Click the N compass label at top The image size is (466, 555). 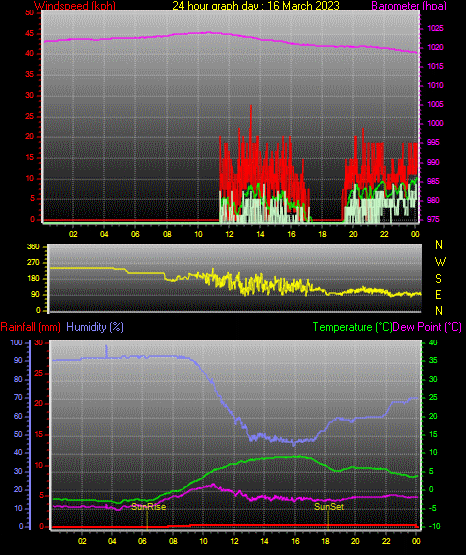coord(439,245)
